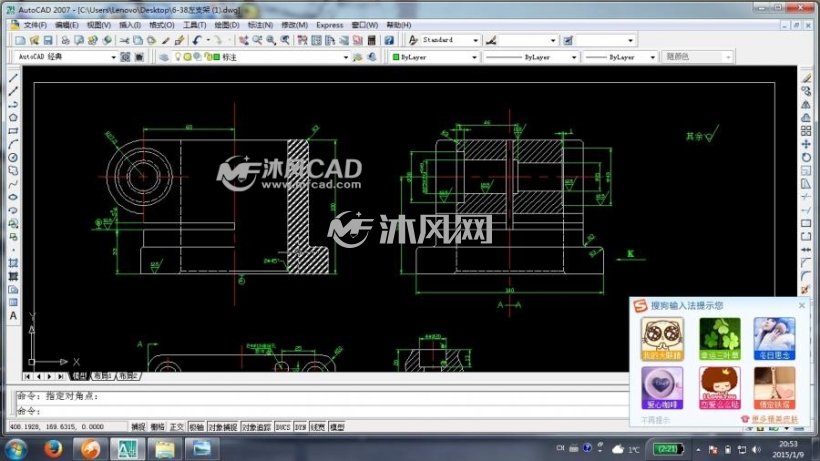
Task: Select the Multiline Text A tool
Action: [13, 316]
